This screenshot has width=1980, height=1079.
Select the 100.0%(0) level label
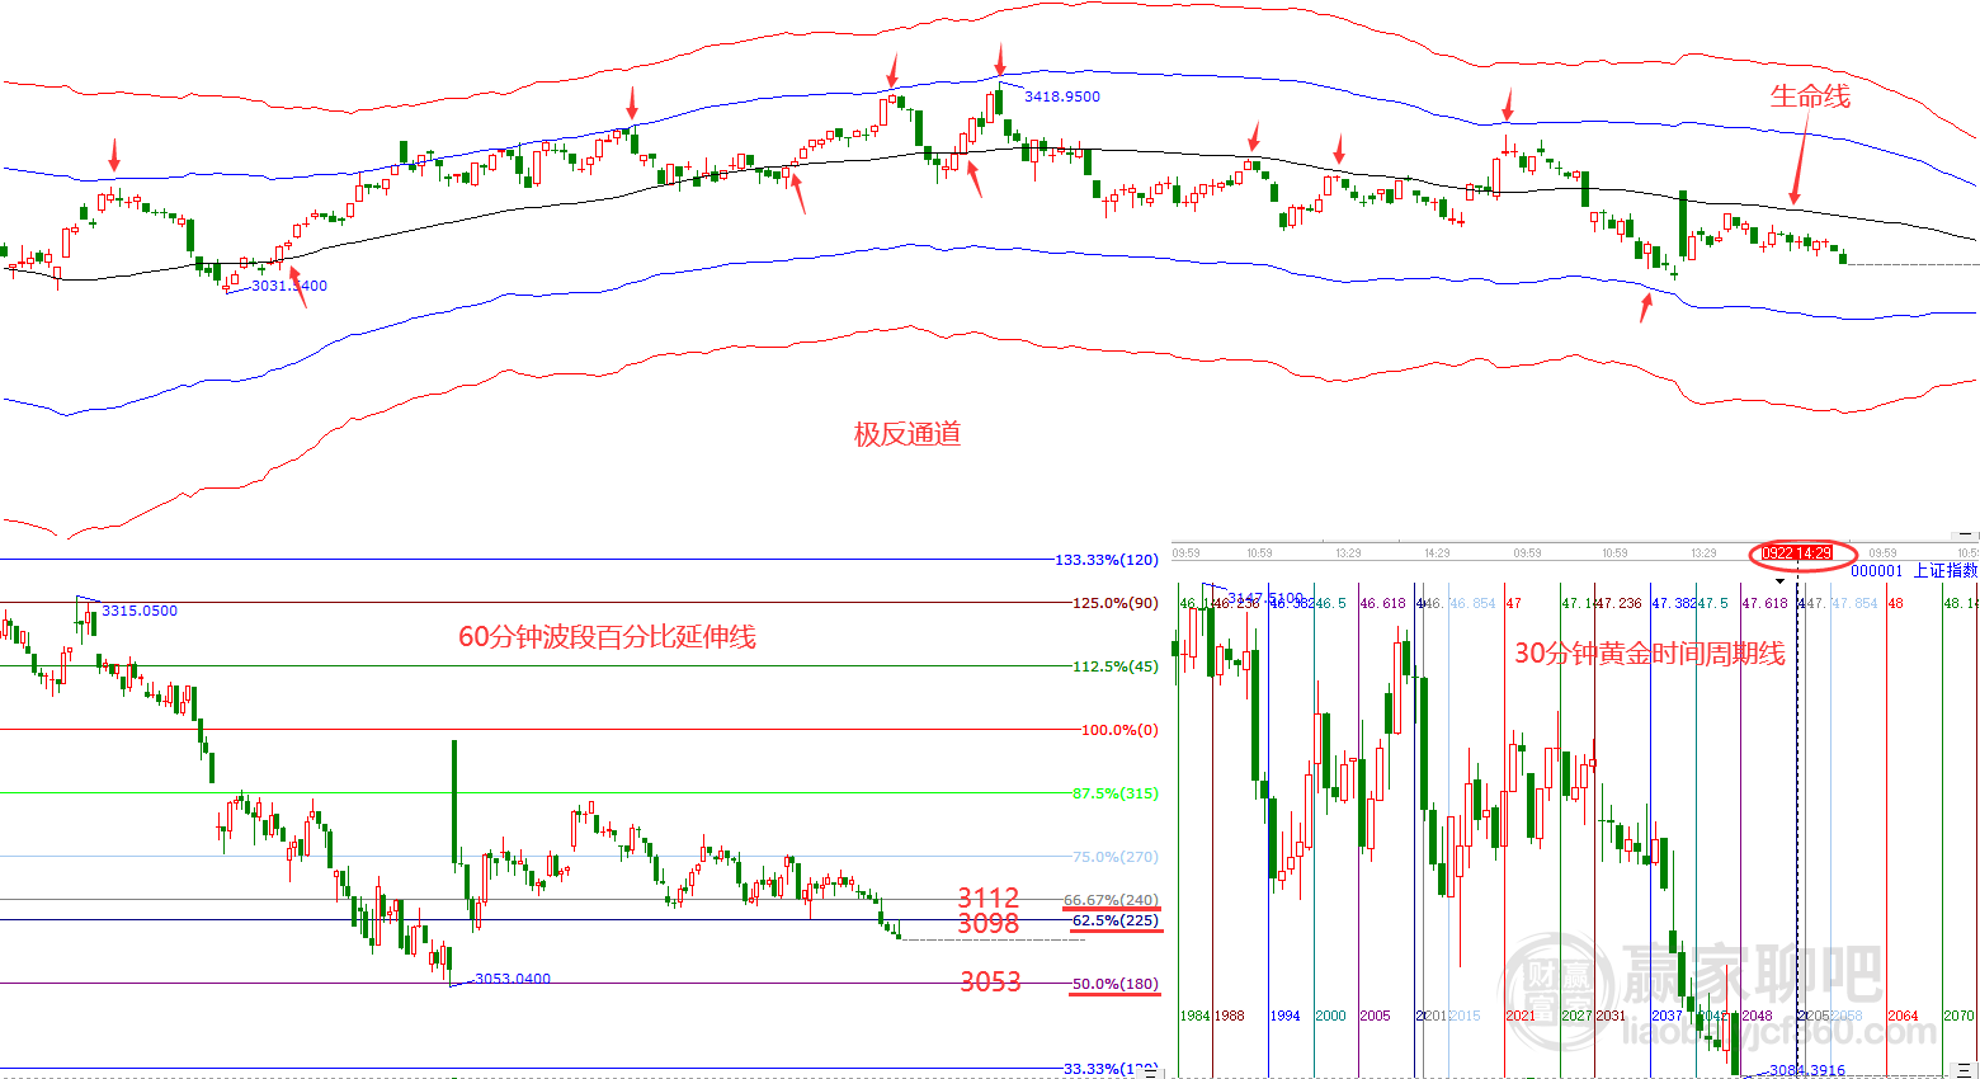point(1120,730)
